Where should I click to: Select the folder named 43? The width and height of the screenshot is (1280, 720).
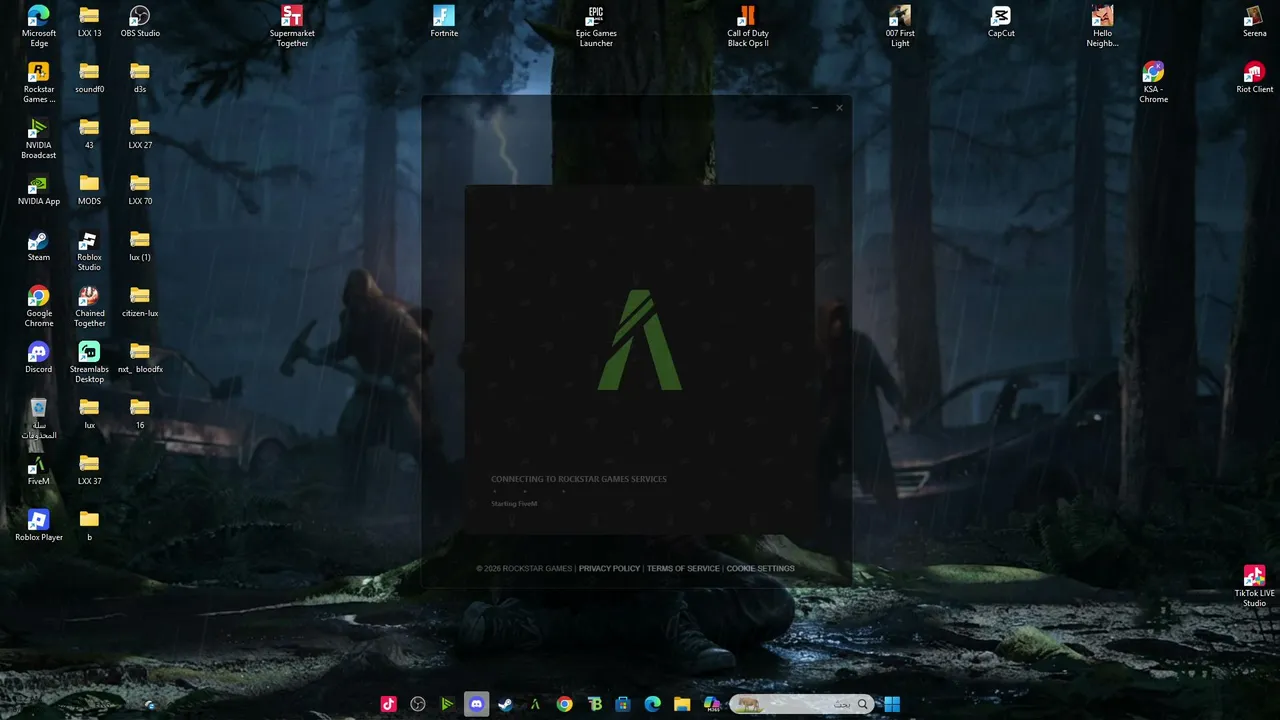pyautogui.click(x=89, y=134)
